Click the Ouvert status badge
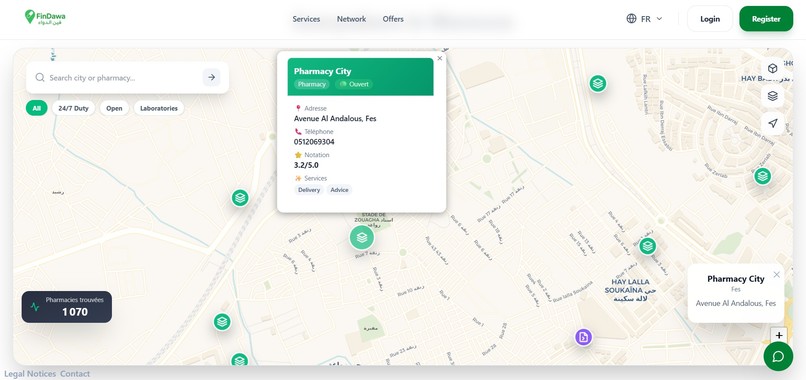The image size is (806, 380). click(x=354, y=84)
